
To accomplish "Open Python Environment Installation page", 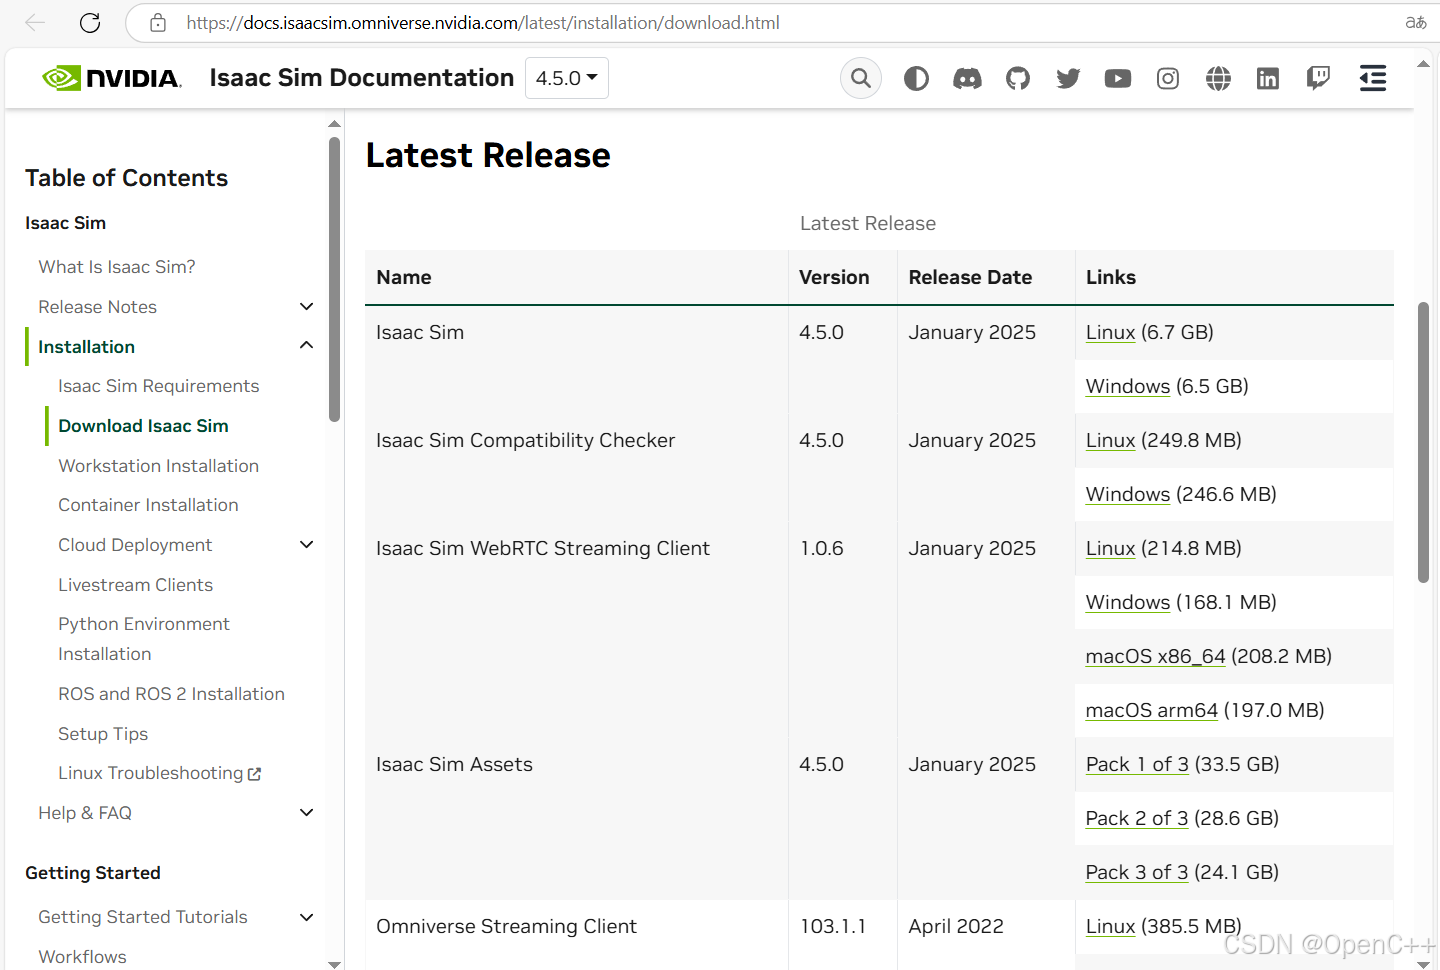I will [x=144, y=639].
